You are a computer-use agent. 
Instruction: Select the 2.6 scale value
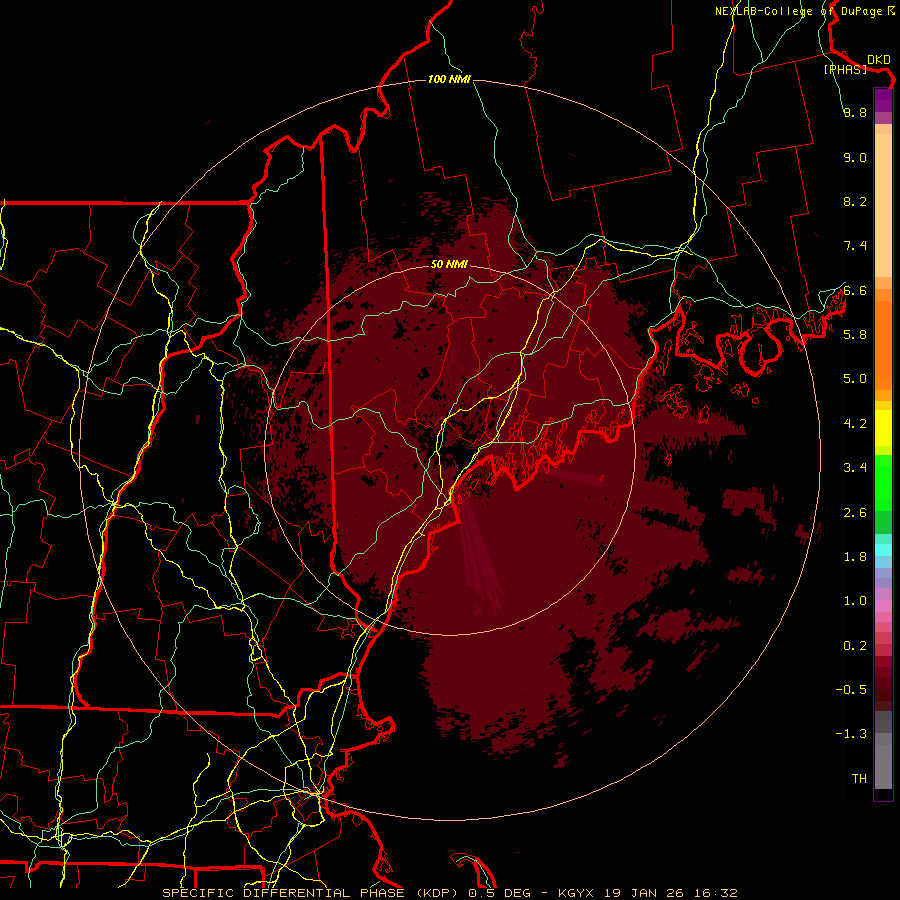(x=855, y=513)
